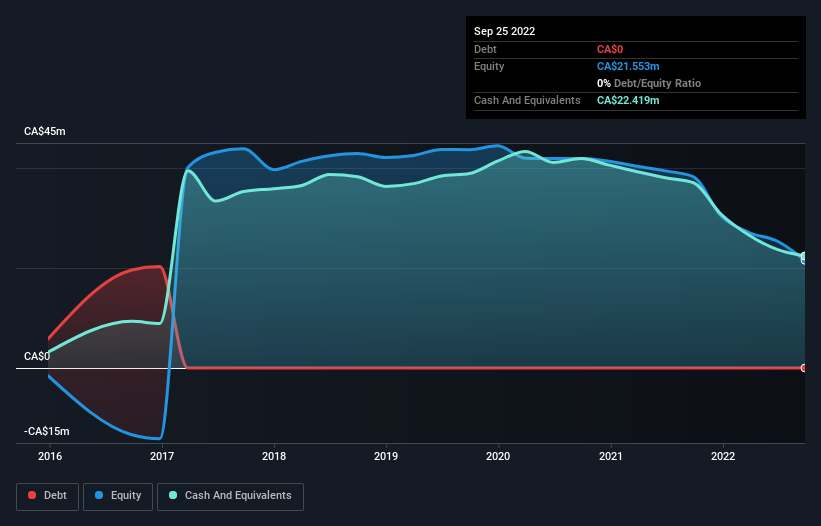The width and height of the screenshot is (821, 526).
Task: Click the Debt row label in tooltip
Action: coord(485,49)
